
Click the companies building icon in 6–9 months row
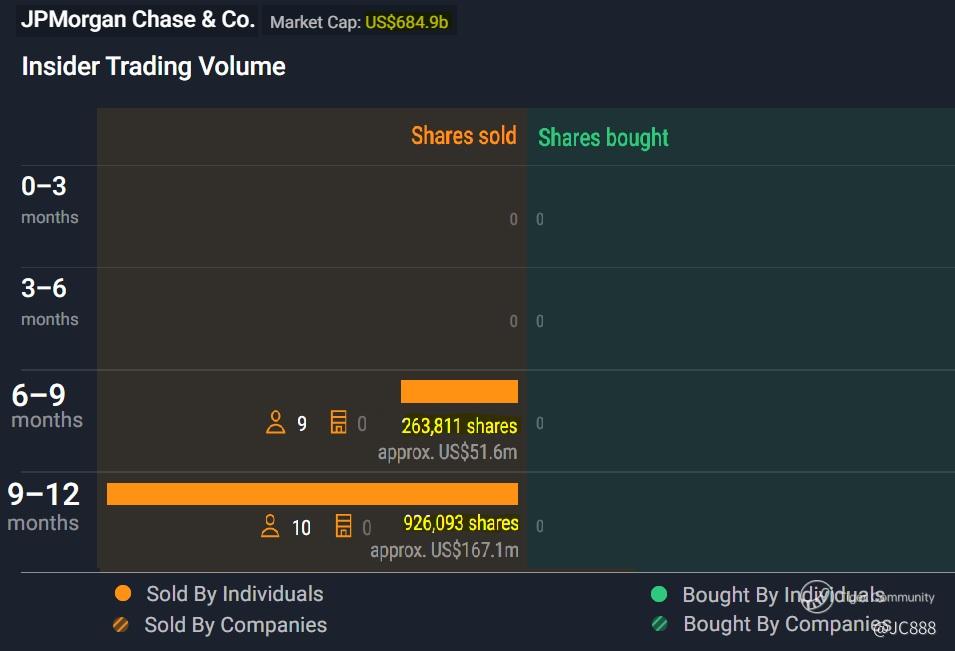click(x=338, y=423)
